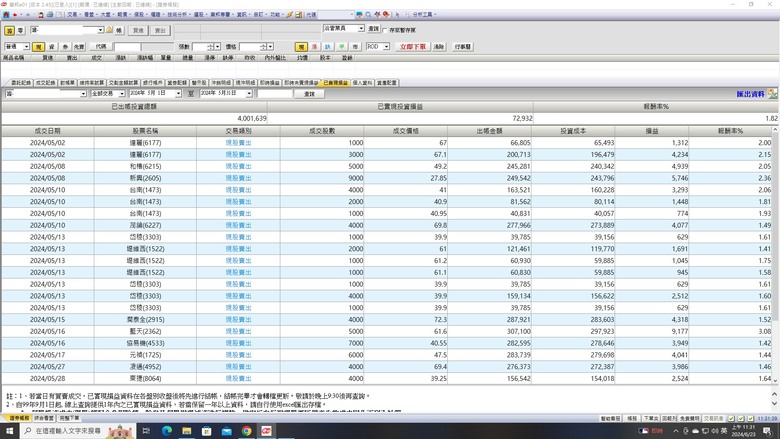Open the 普通 order type dropdown
This screenshot has width=780, height=439.
(x=26, y=47)
